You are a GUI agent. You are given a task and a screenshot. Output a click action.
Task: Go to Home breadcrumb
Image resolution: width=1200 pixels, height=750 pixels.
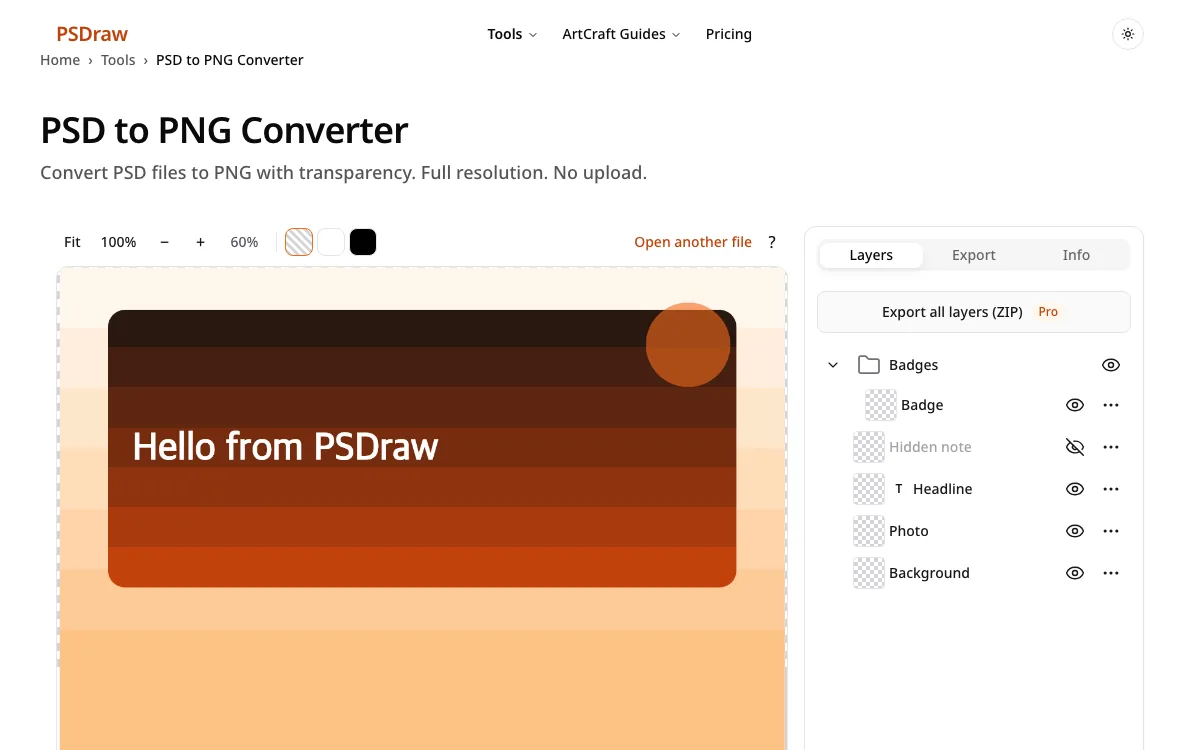60,60
